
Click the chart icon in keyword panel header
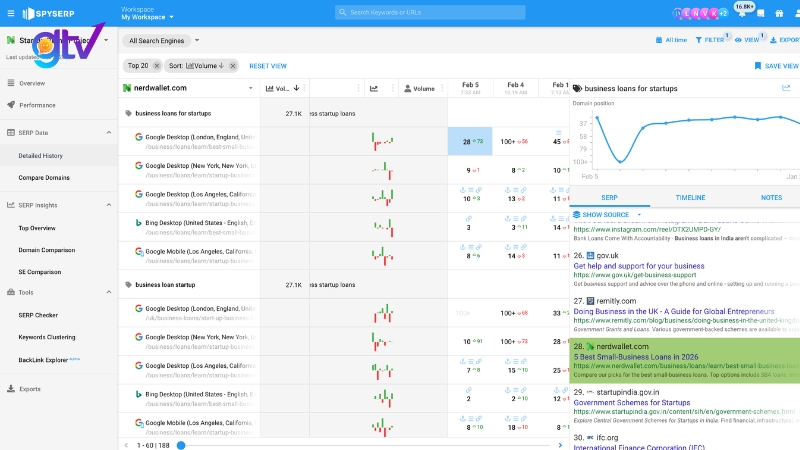tap(786, 88)
